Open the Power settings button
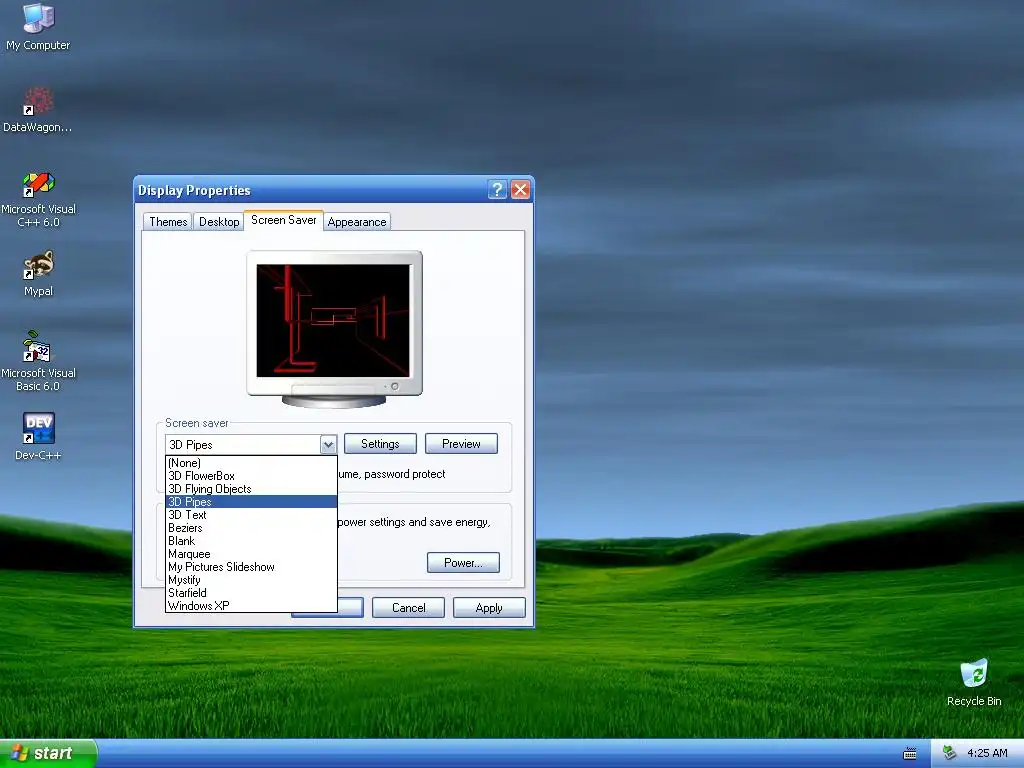The width and height of the screenshot is (1024, 768). [463, 563]
